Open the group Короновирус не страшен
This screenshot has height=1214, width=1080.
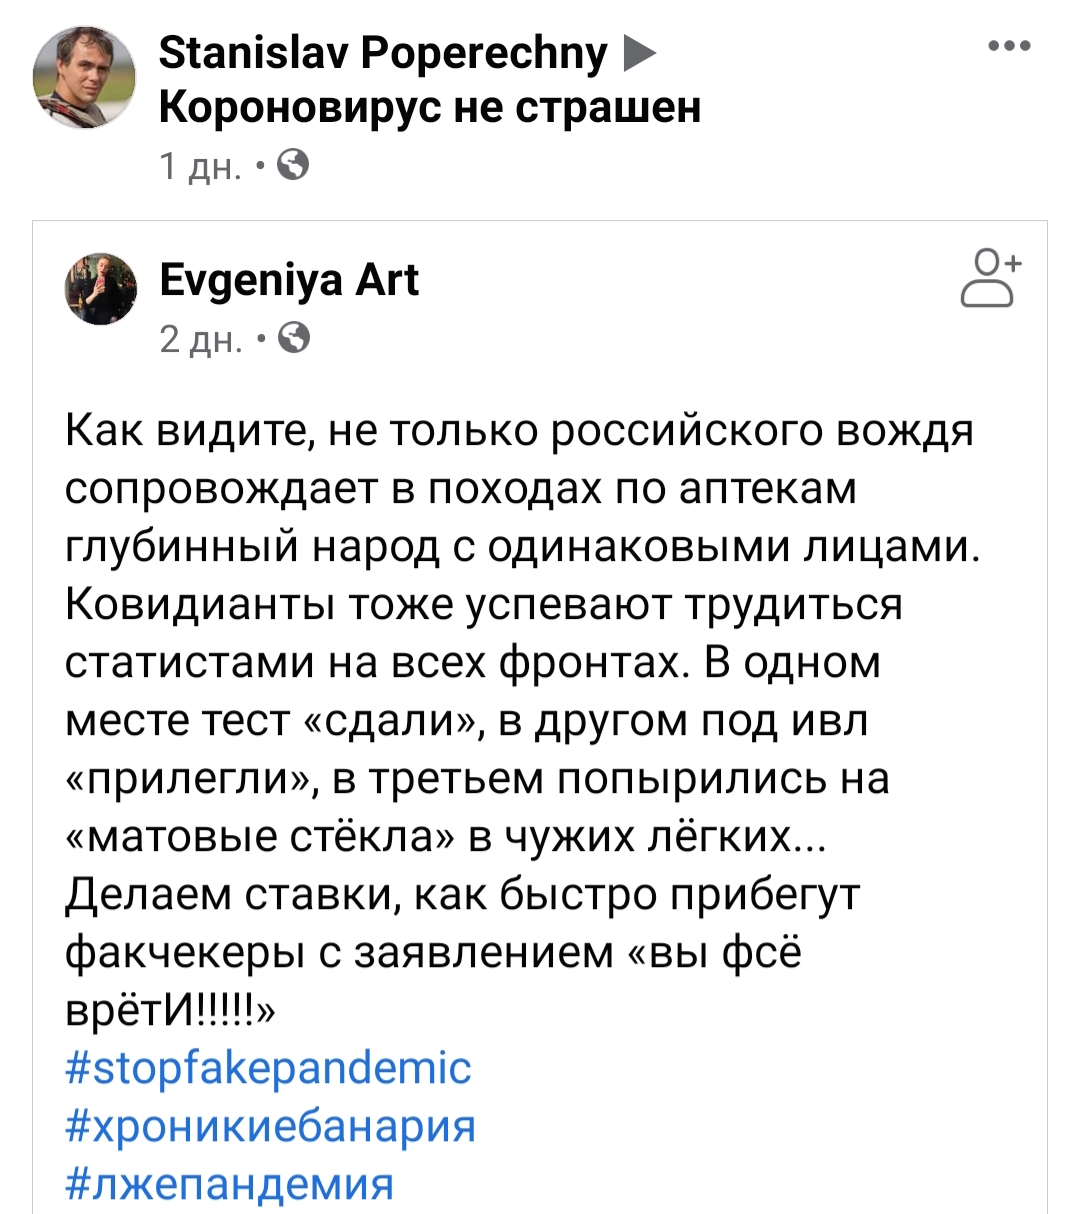430,106
